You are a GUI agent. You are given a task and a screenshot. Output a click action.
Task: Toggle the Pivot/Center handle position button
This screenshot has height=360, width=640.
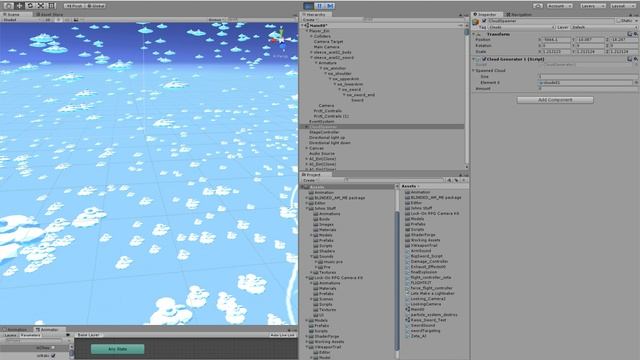[x=73, y=6]
